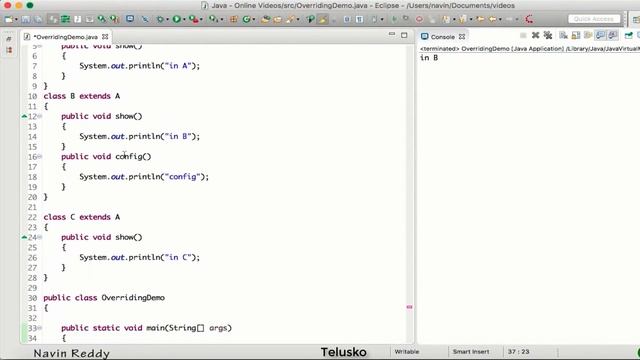Click the Clear Console icon

coord(563,36)
